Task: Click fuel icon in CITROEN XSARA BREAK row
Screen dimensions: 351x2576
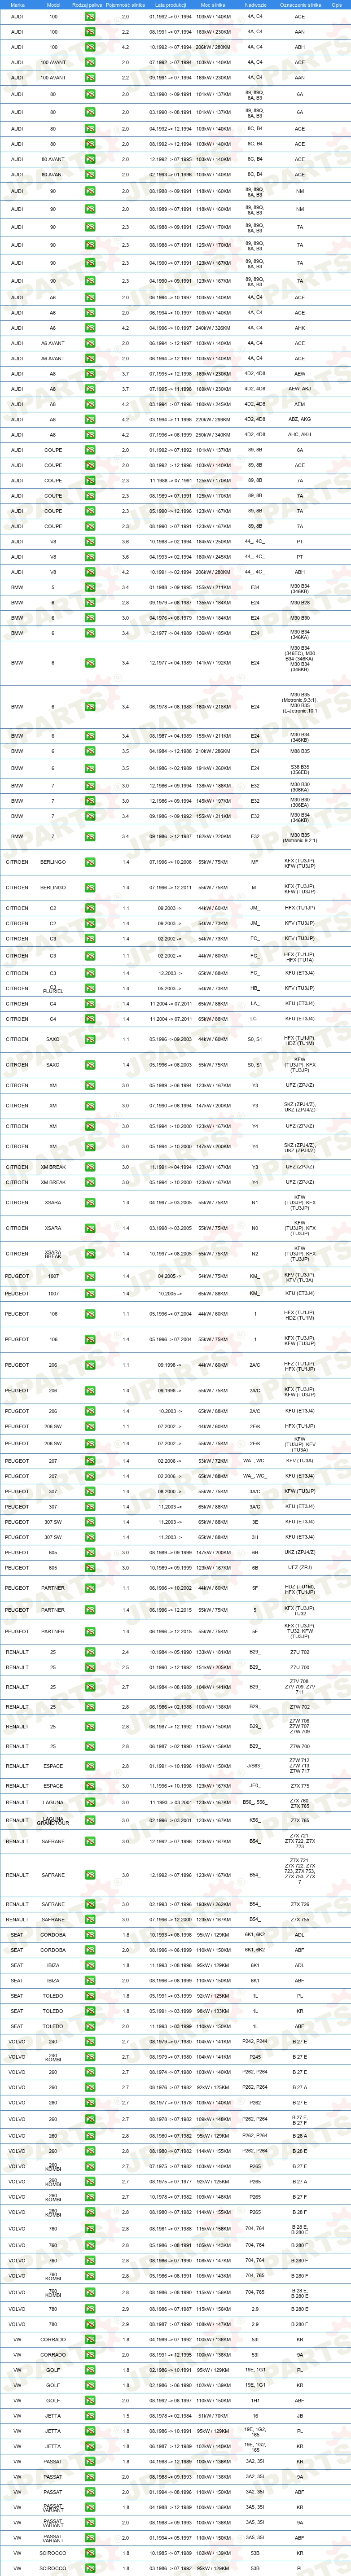Action: [x=90, y=1254]
